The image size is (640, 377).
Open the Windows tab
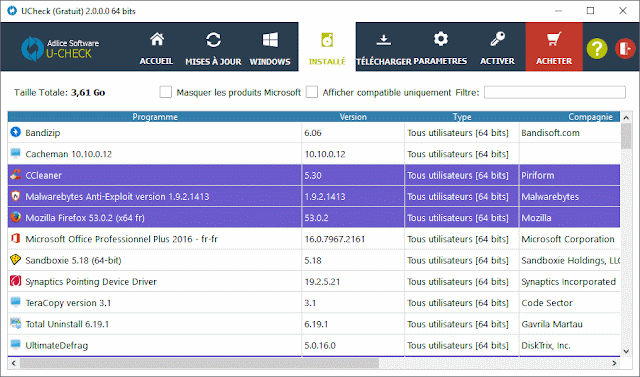click(270, 48)
